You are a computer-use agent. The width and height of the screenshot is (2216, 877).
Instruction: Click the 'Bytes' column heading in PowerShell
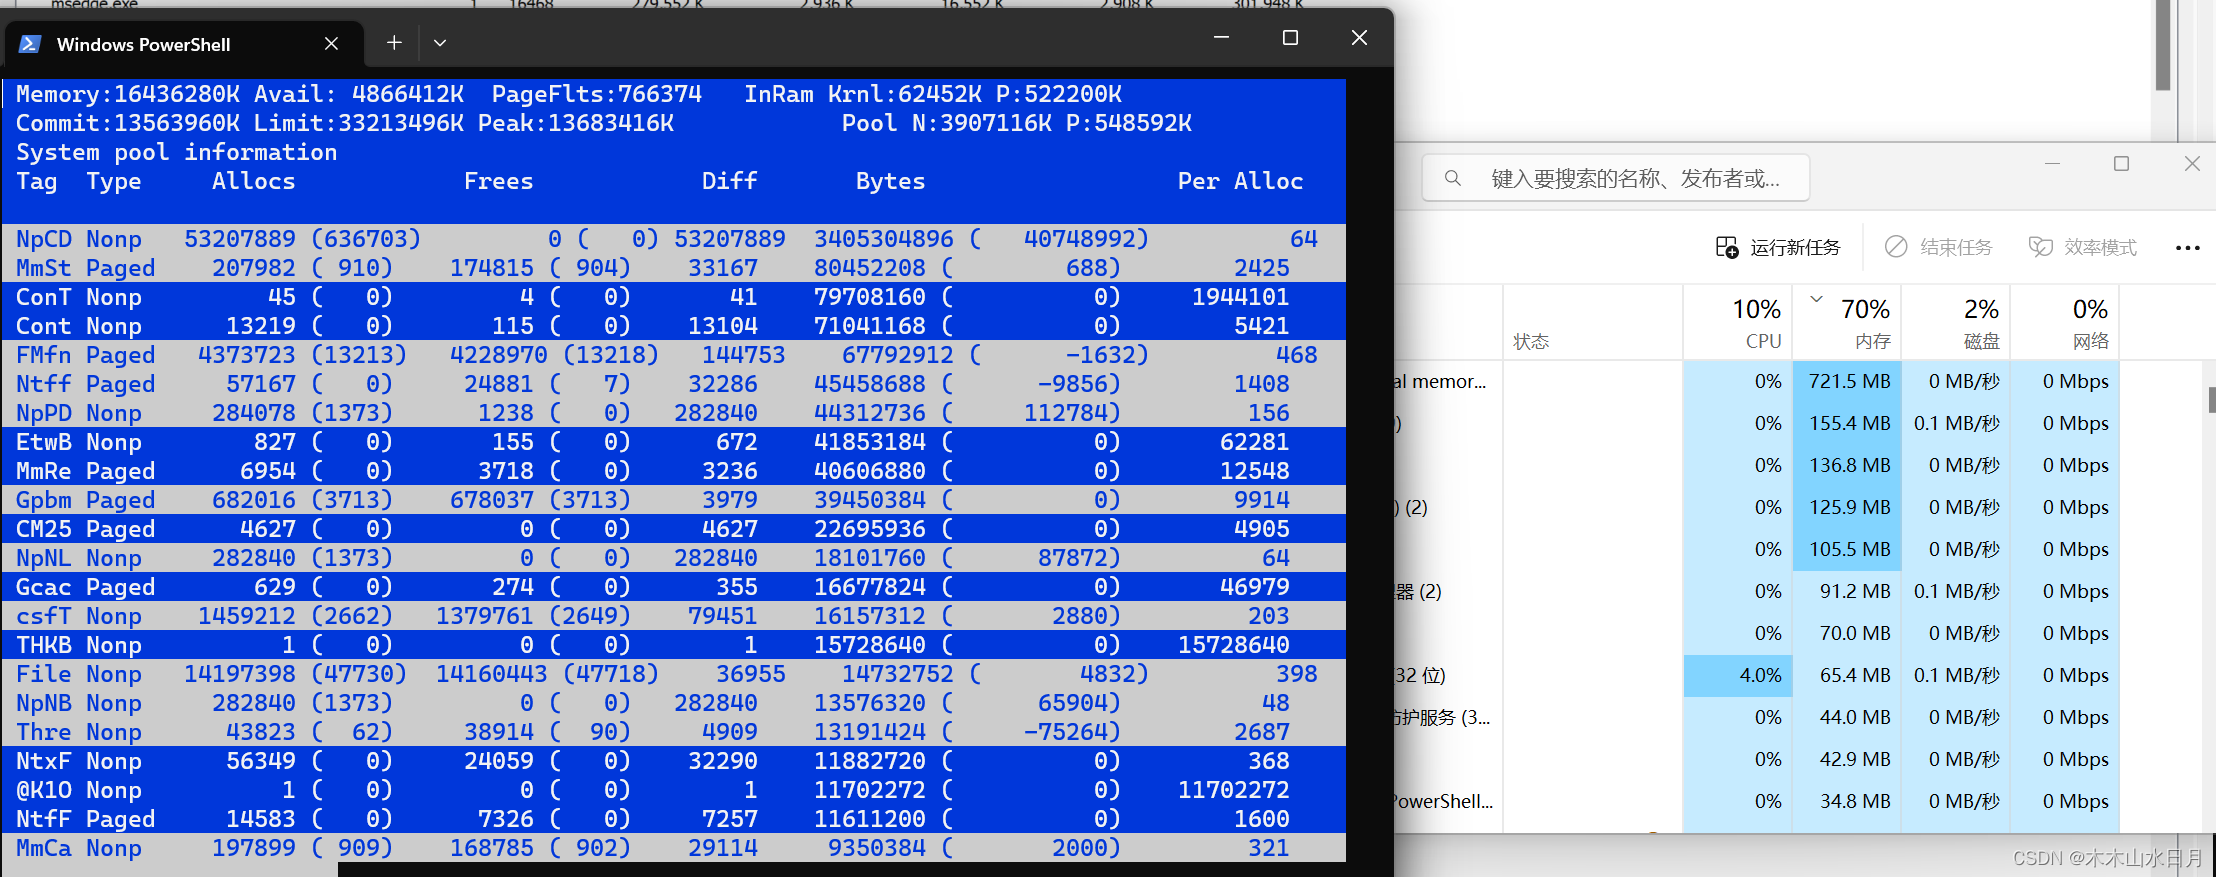(890, 181)
